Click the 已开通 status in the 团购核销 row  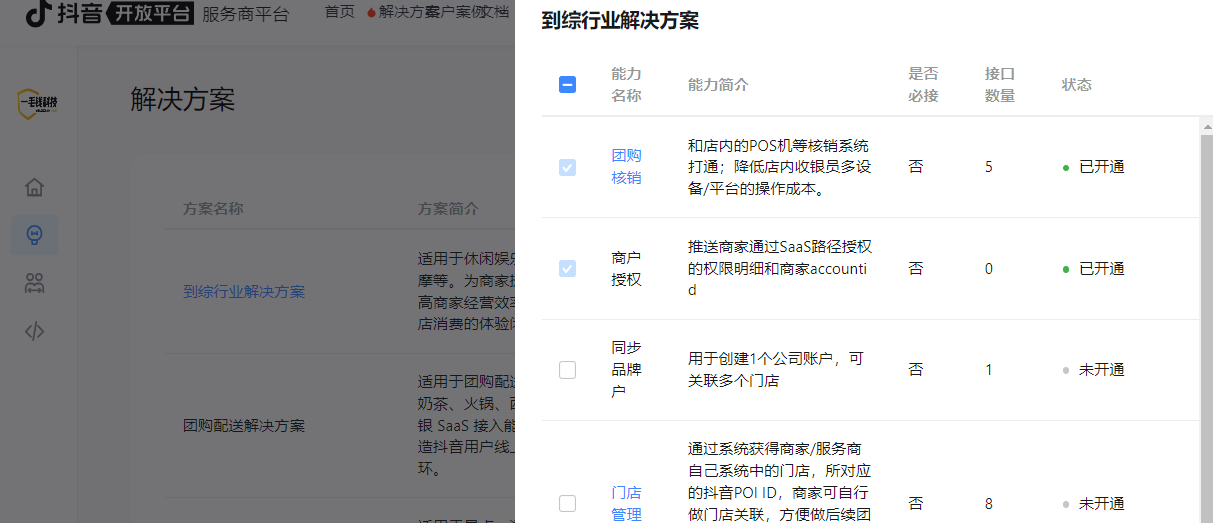pos(1093,167)
